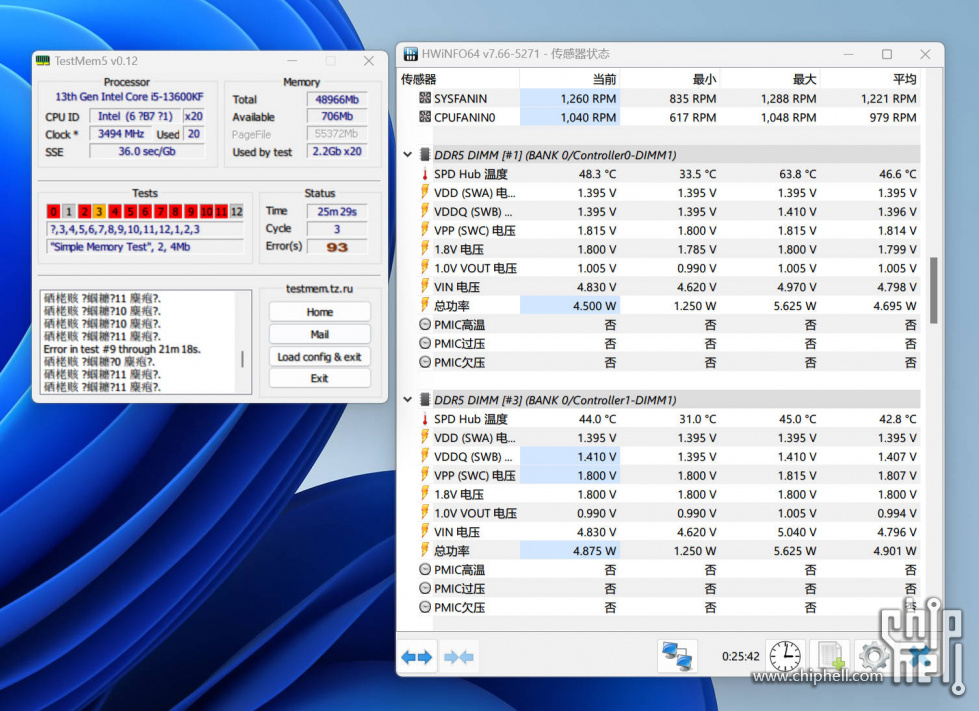The image size is (979, 711).
Task: Click log line 'Error in test #9 through 21m 18s.'
Action: 122,350
